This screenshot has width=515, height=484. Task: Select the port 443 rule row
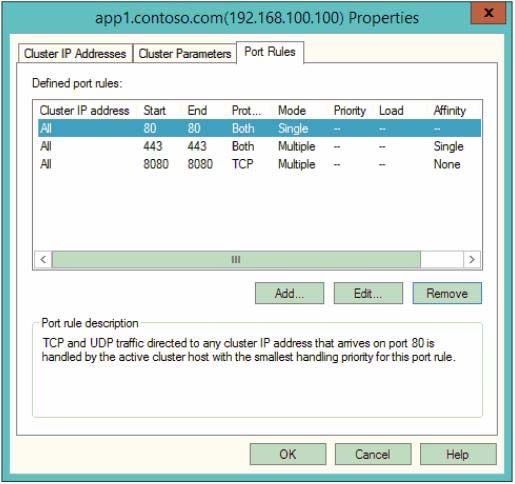pos(259,146)
